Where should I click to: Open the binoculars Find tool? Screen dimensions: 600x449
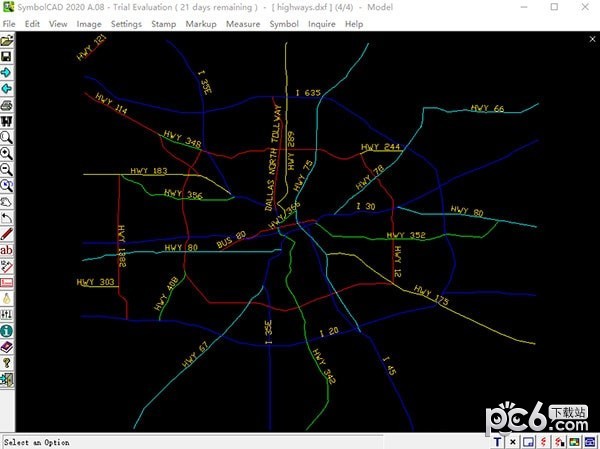click(x=7, y=121)
